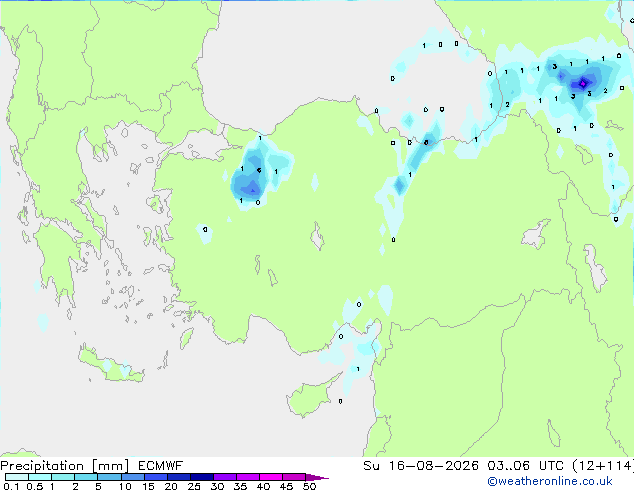This screenshot has width=634, height=490.
Task: Click the '25' legend scale value
Action: 194,486
